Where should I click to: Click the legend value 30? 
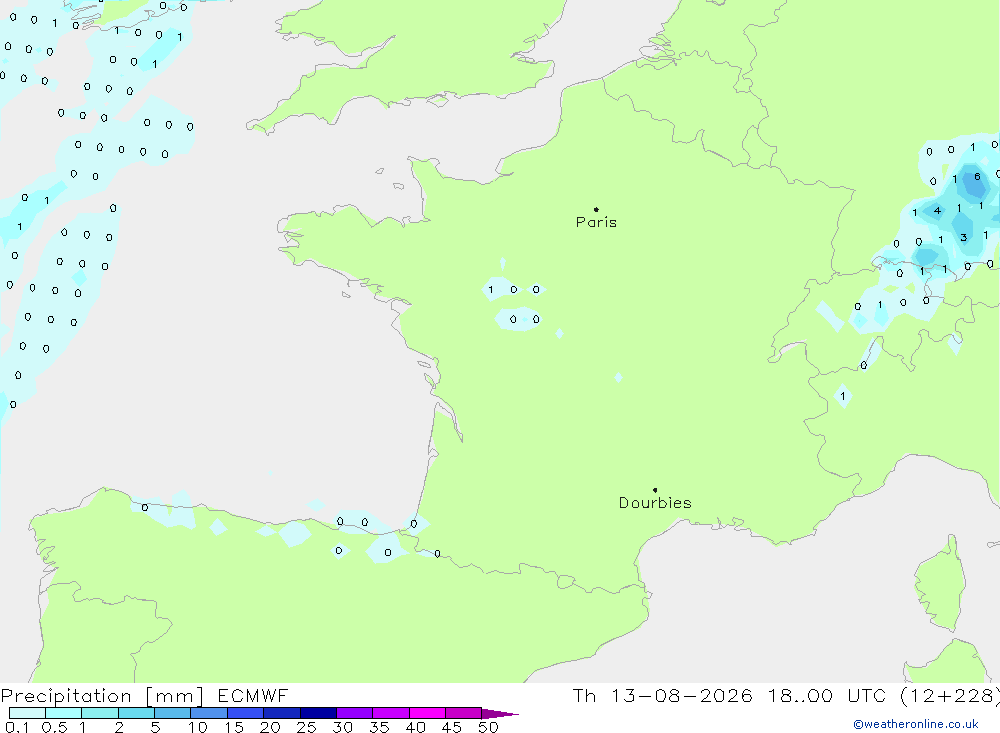pyautogui.click(x=343, y=727)
